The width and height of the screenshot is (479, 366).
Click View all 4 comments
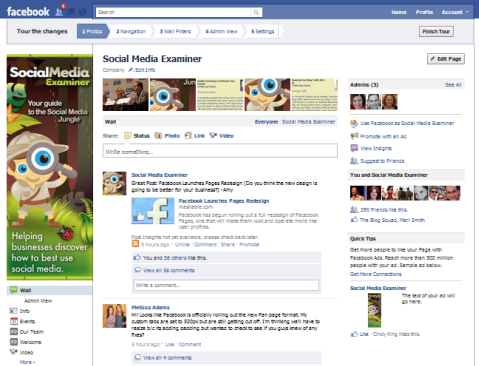167,358
